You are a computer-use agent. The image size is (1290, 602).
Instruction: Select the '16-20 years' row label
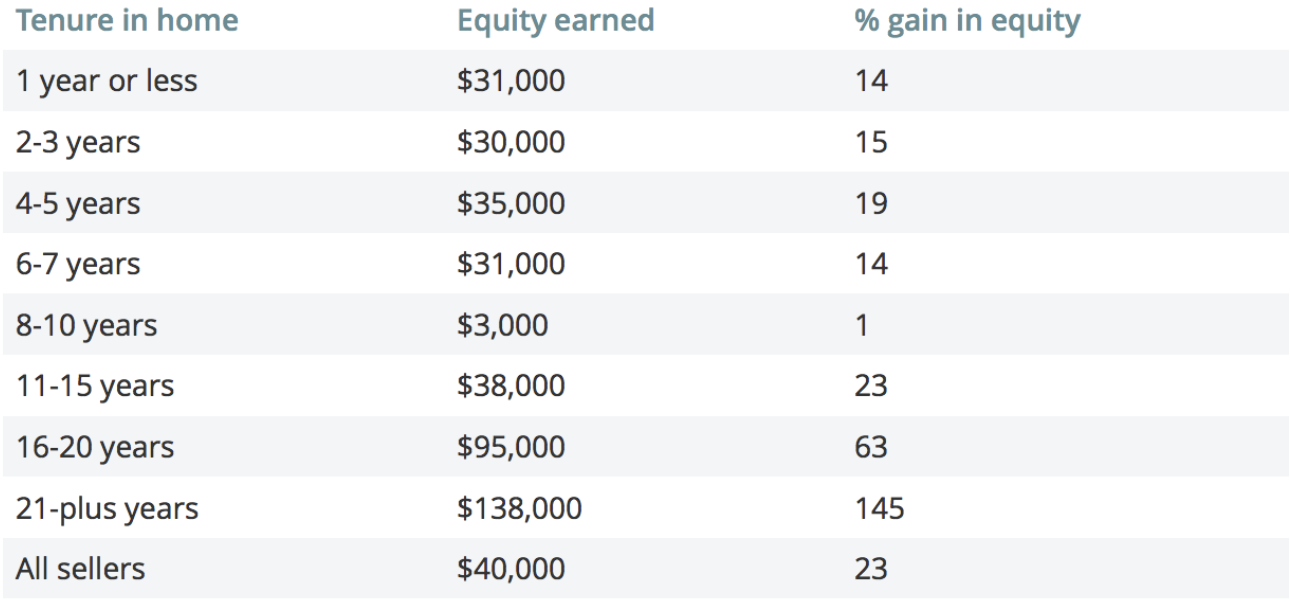click(x=94, y=447)
